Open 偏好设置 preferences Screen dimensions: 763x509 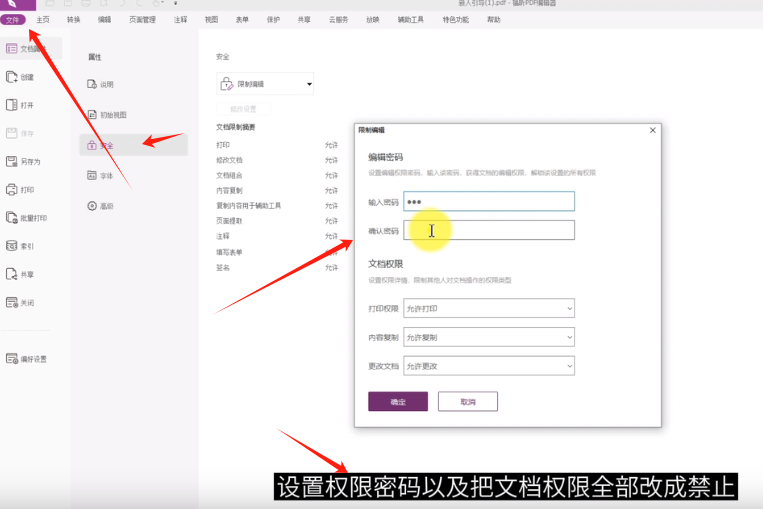point(26,359)
